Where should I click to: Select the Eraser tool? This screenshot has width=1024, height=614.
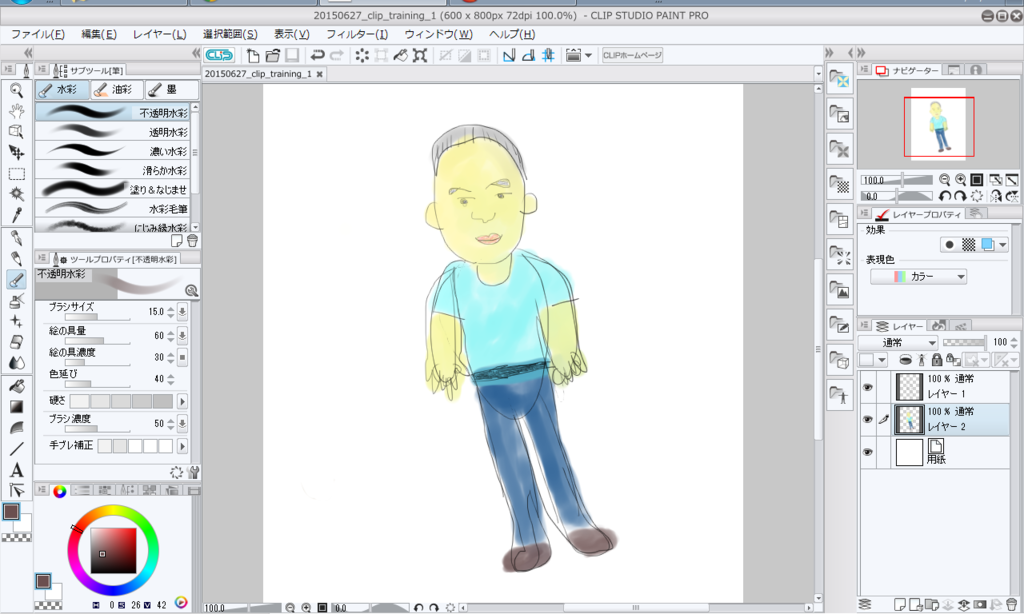coord(16,342)
